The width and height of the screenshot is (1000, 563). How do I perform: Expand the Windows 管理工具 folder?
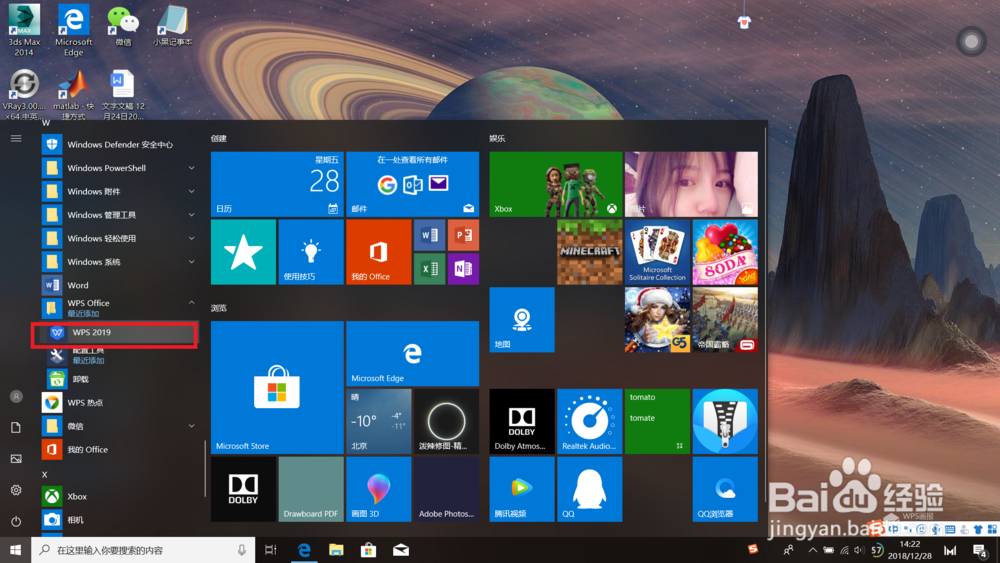(x=120, y=215)
